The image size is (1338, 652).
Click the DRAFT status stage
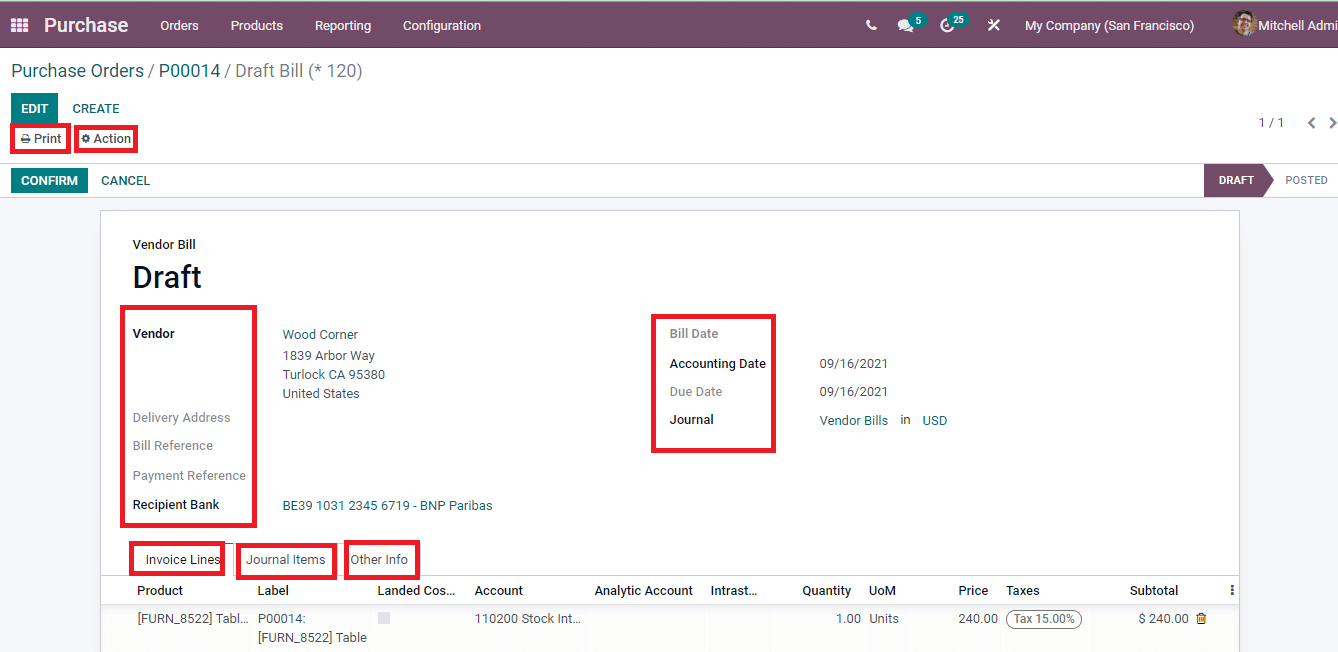pos(1235,181)
